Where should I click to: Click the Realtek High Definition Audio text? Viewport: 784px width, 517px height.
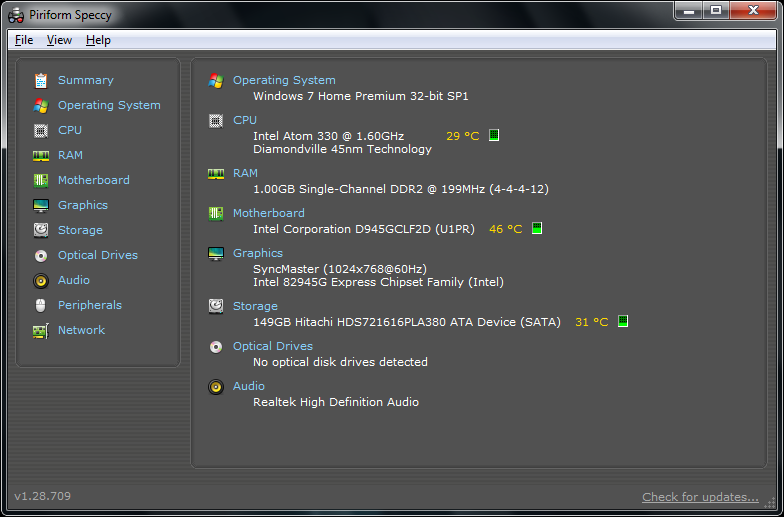coord(336,402)
